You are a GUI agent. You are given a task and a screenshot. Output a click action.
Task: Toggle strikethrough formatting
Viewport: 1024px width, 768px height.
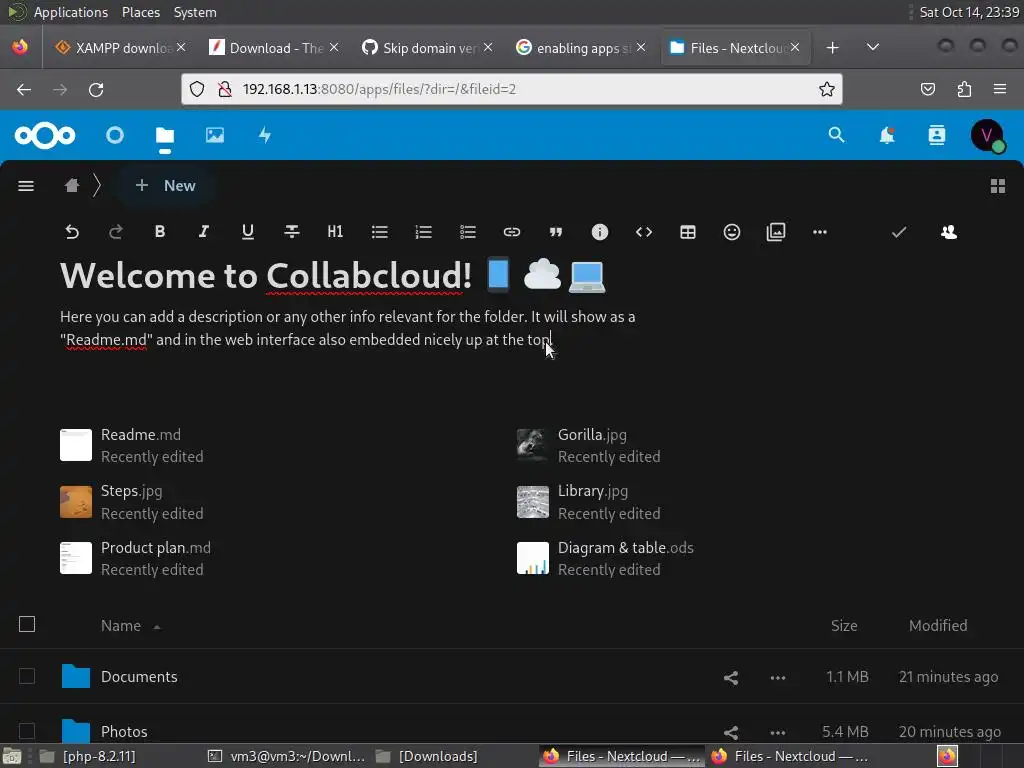tap(292, 232)
